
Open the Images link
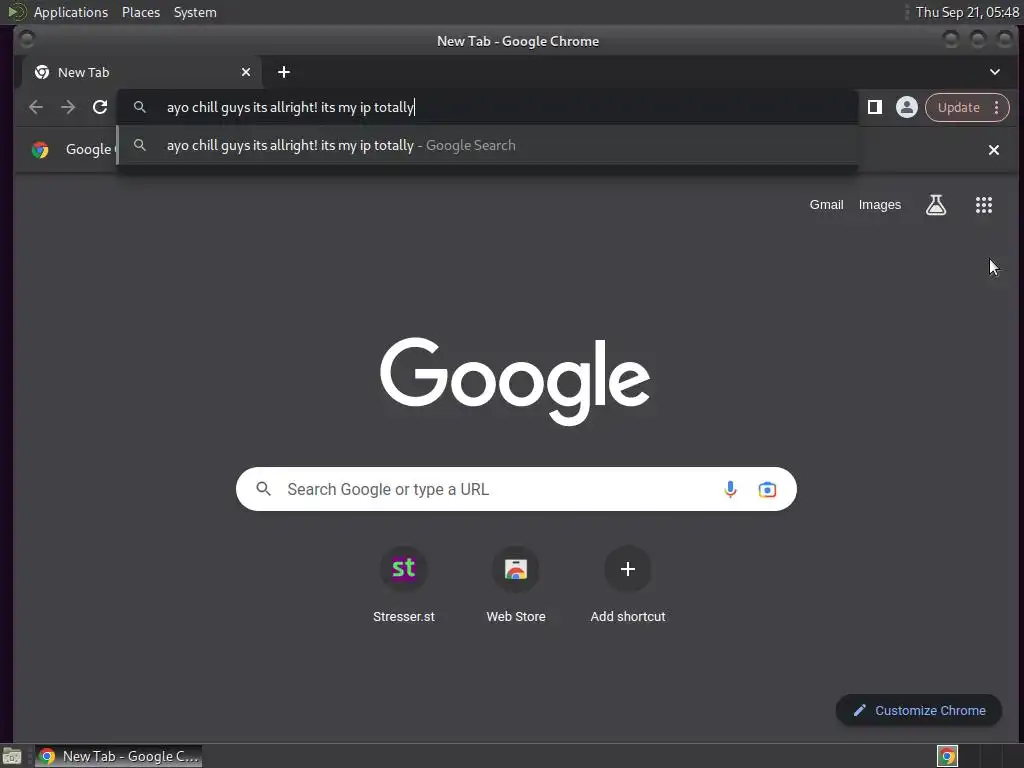coord(880,204)
